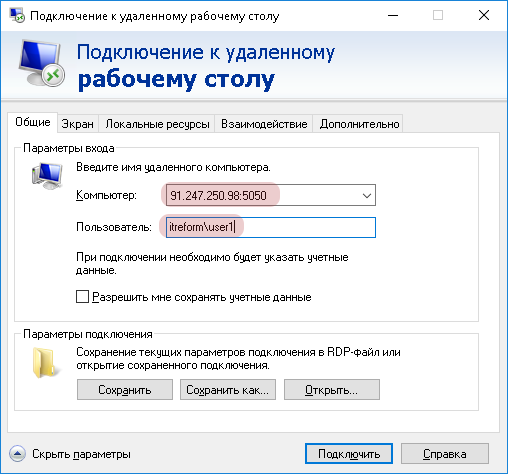Click text Введите имя удаленного компьютера
Screen dimensions: 508x474
pos(173,167)
